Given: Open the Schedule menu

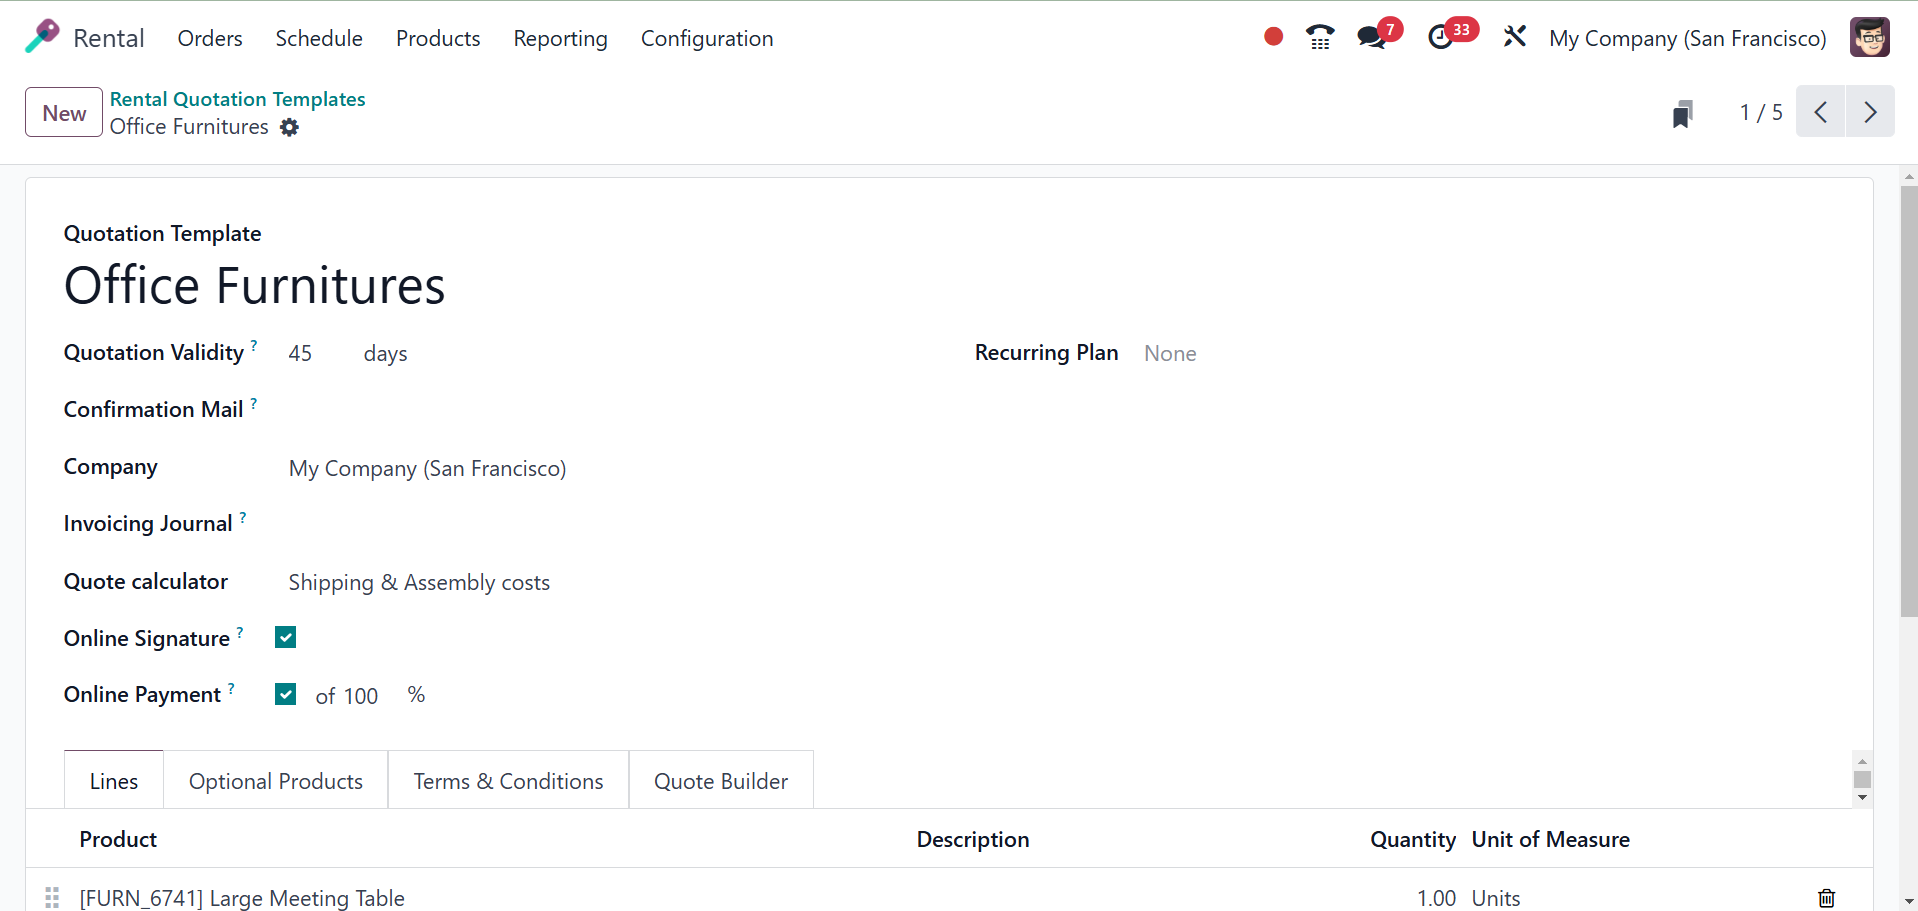Looking at the screenshot, I should (319, 38).
